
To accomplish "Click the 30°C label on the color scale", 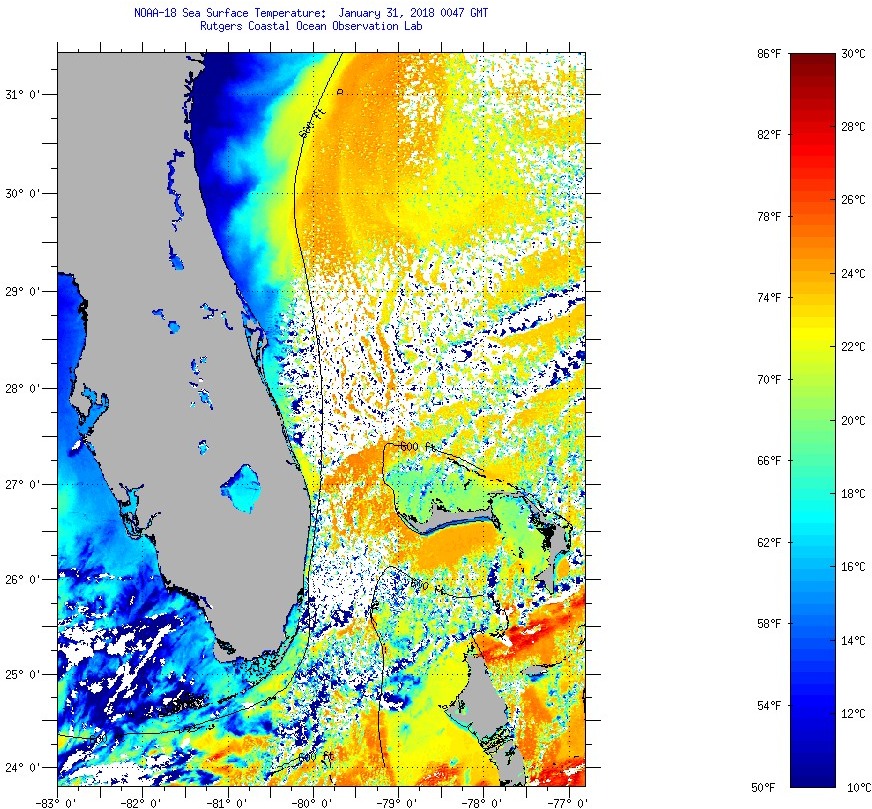I will click(x=853, y=53).
